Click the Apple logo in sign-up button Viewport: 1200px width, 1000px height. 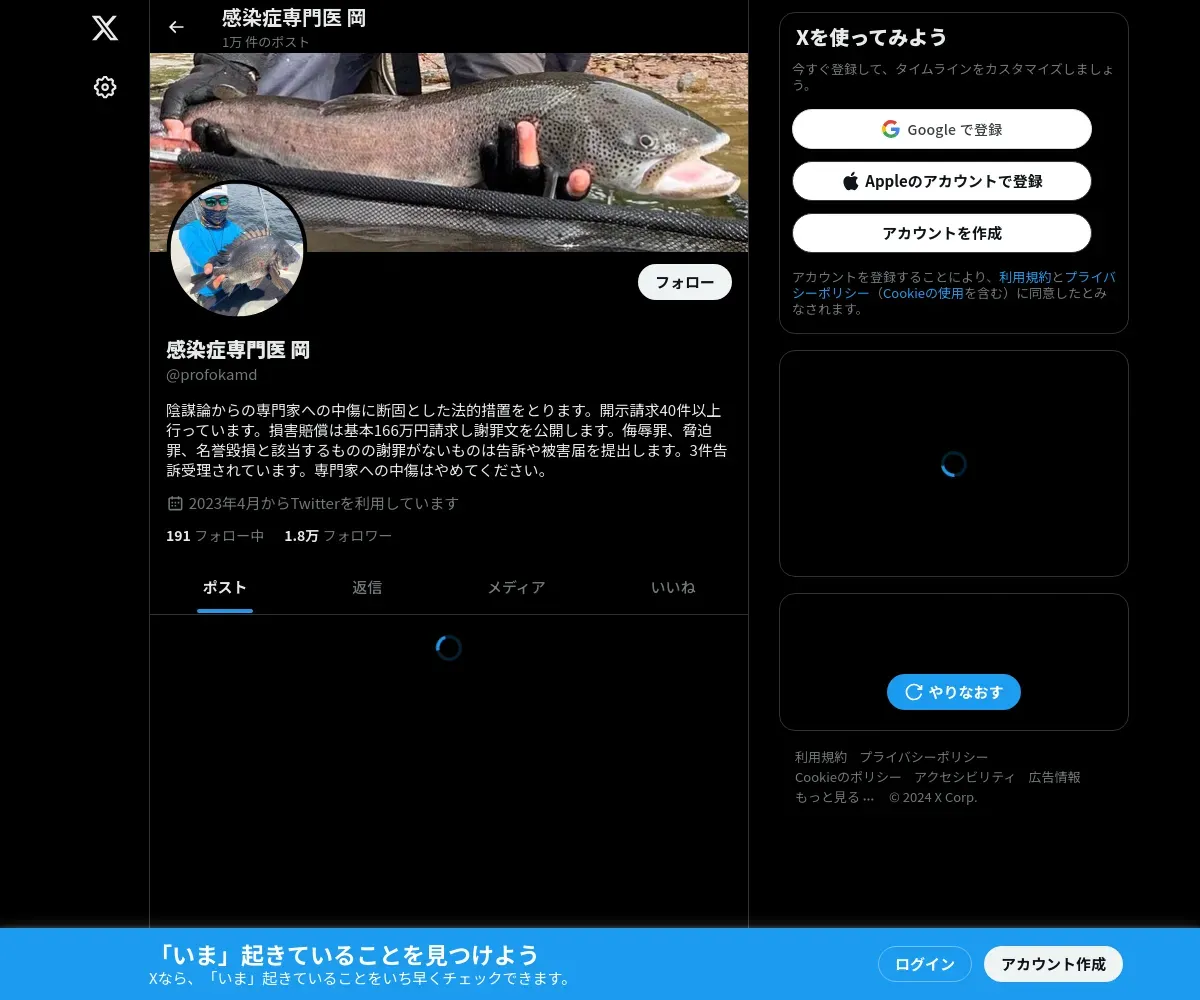coord(851,181)
